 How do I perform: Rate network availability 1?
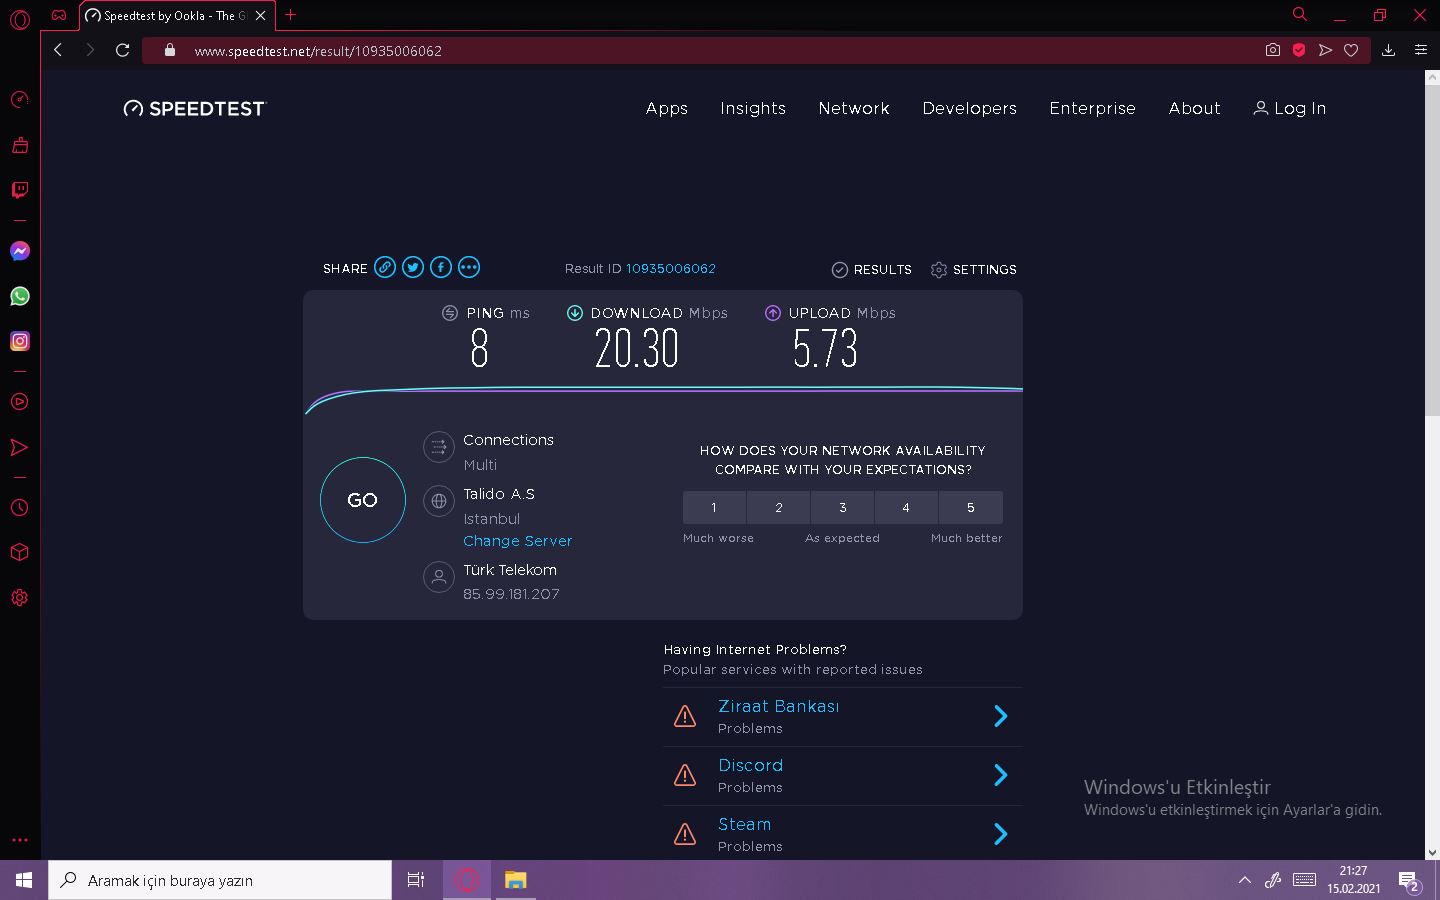pos(714,507)
